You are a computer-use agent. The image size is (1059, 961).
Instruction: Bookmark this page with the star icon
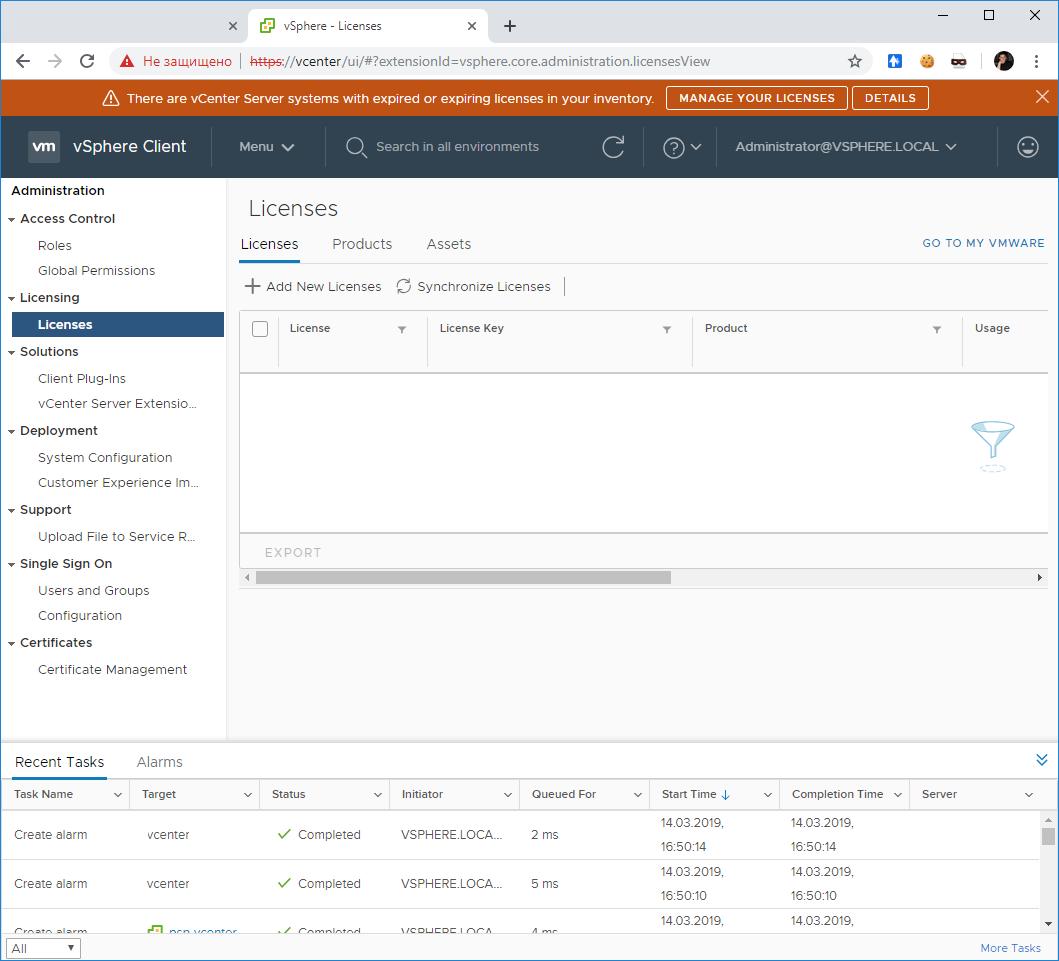tap(855, 61)
